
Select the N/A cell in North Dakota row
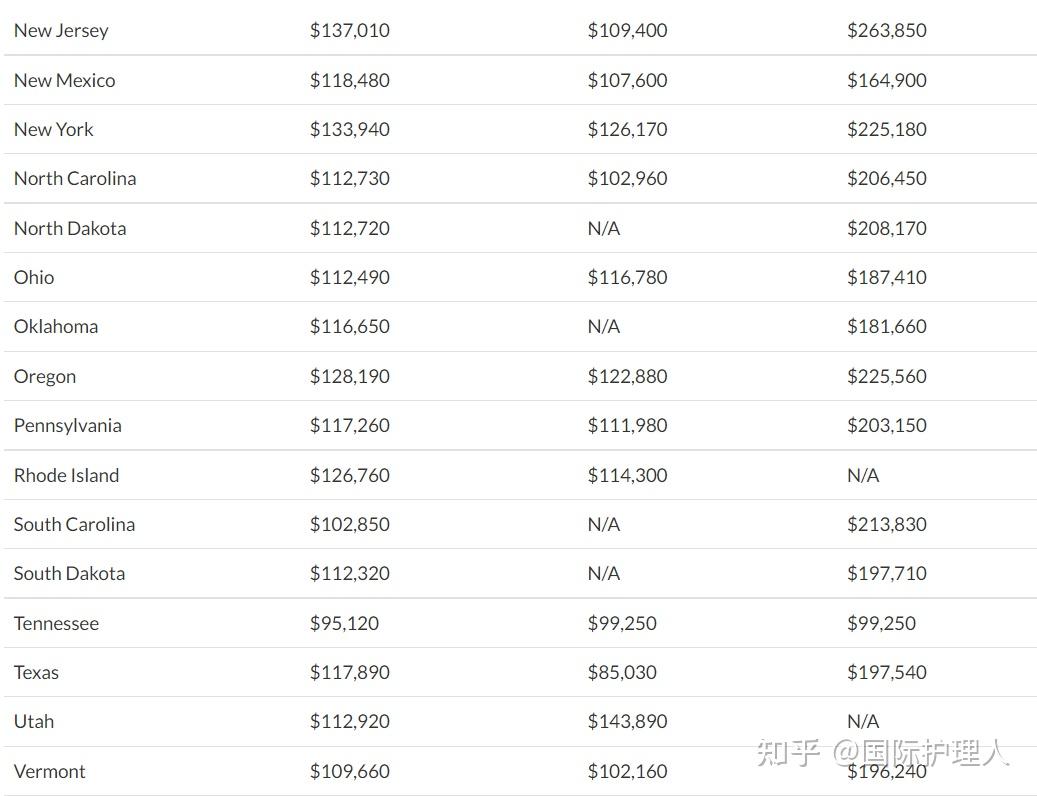604,228
